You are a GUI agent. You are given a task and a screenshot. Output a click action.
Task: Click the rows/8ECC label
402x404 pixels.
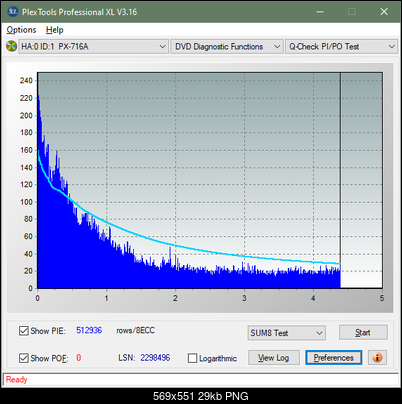coord(135,330)
